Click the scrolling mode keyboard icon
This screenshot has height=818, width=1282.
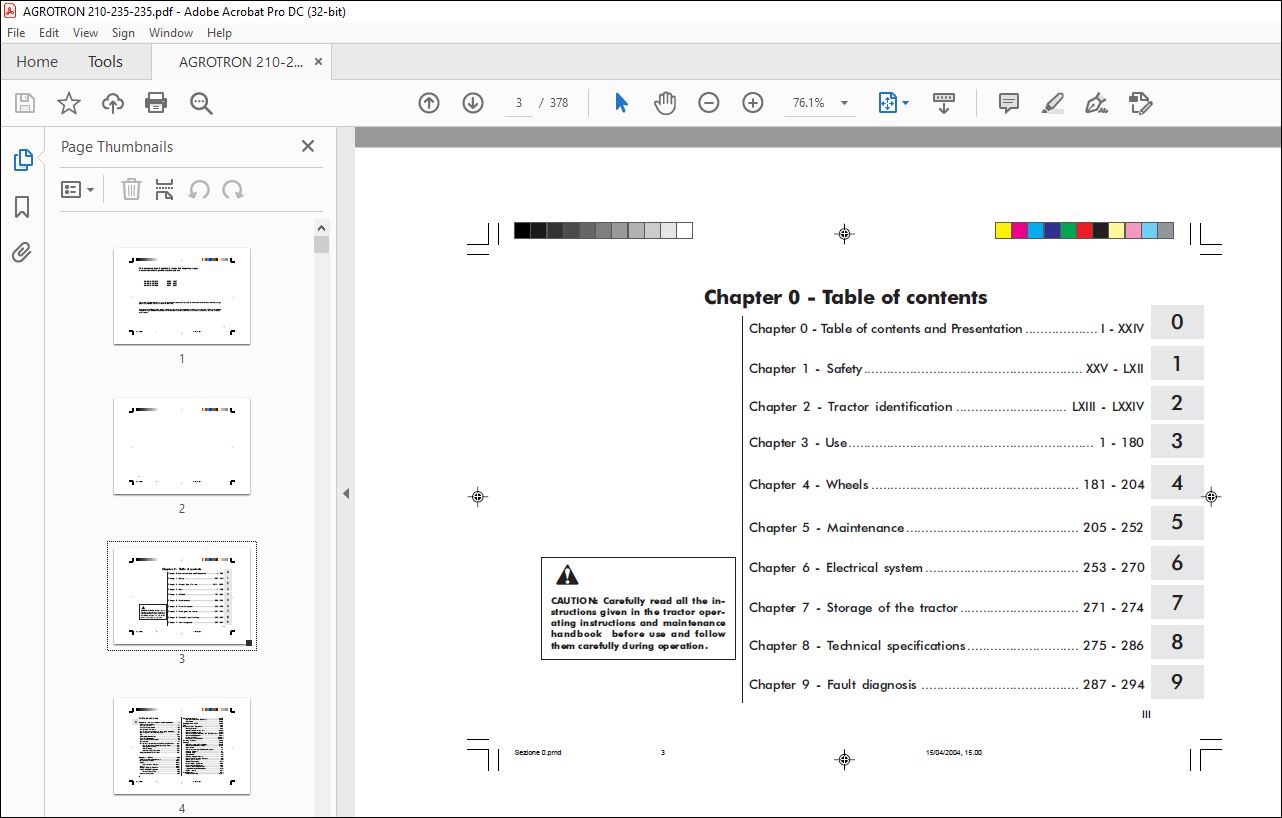click(944, 103)
